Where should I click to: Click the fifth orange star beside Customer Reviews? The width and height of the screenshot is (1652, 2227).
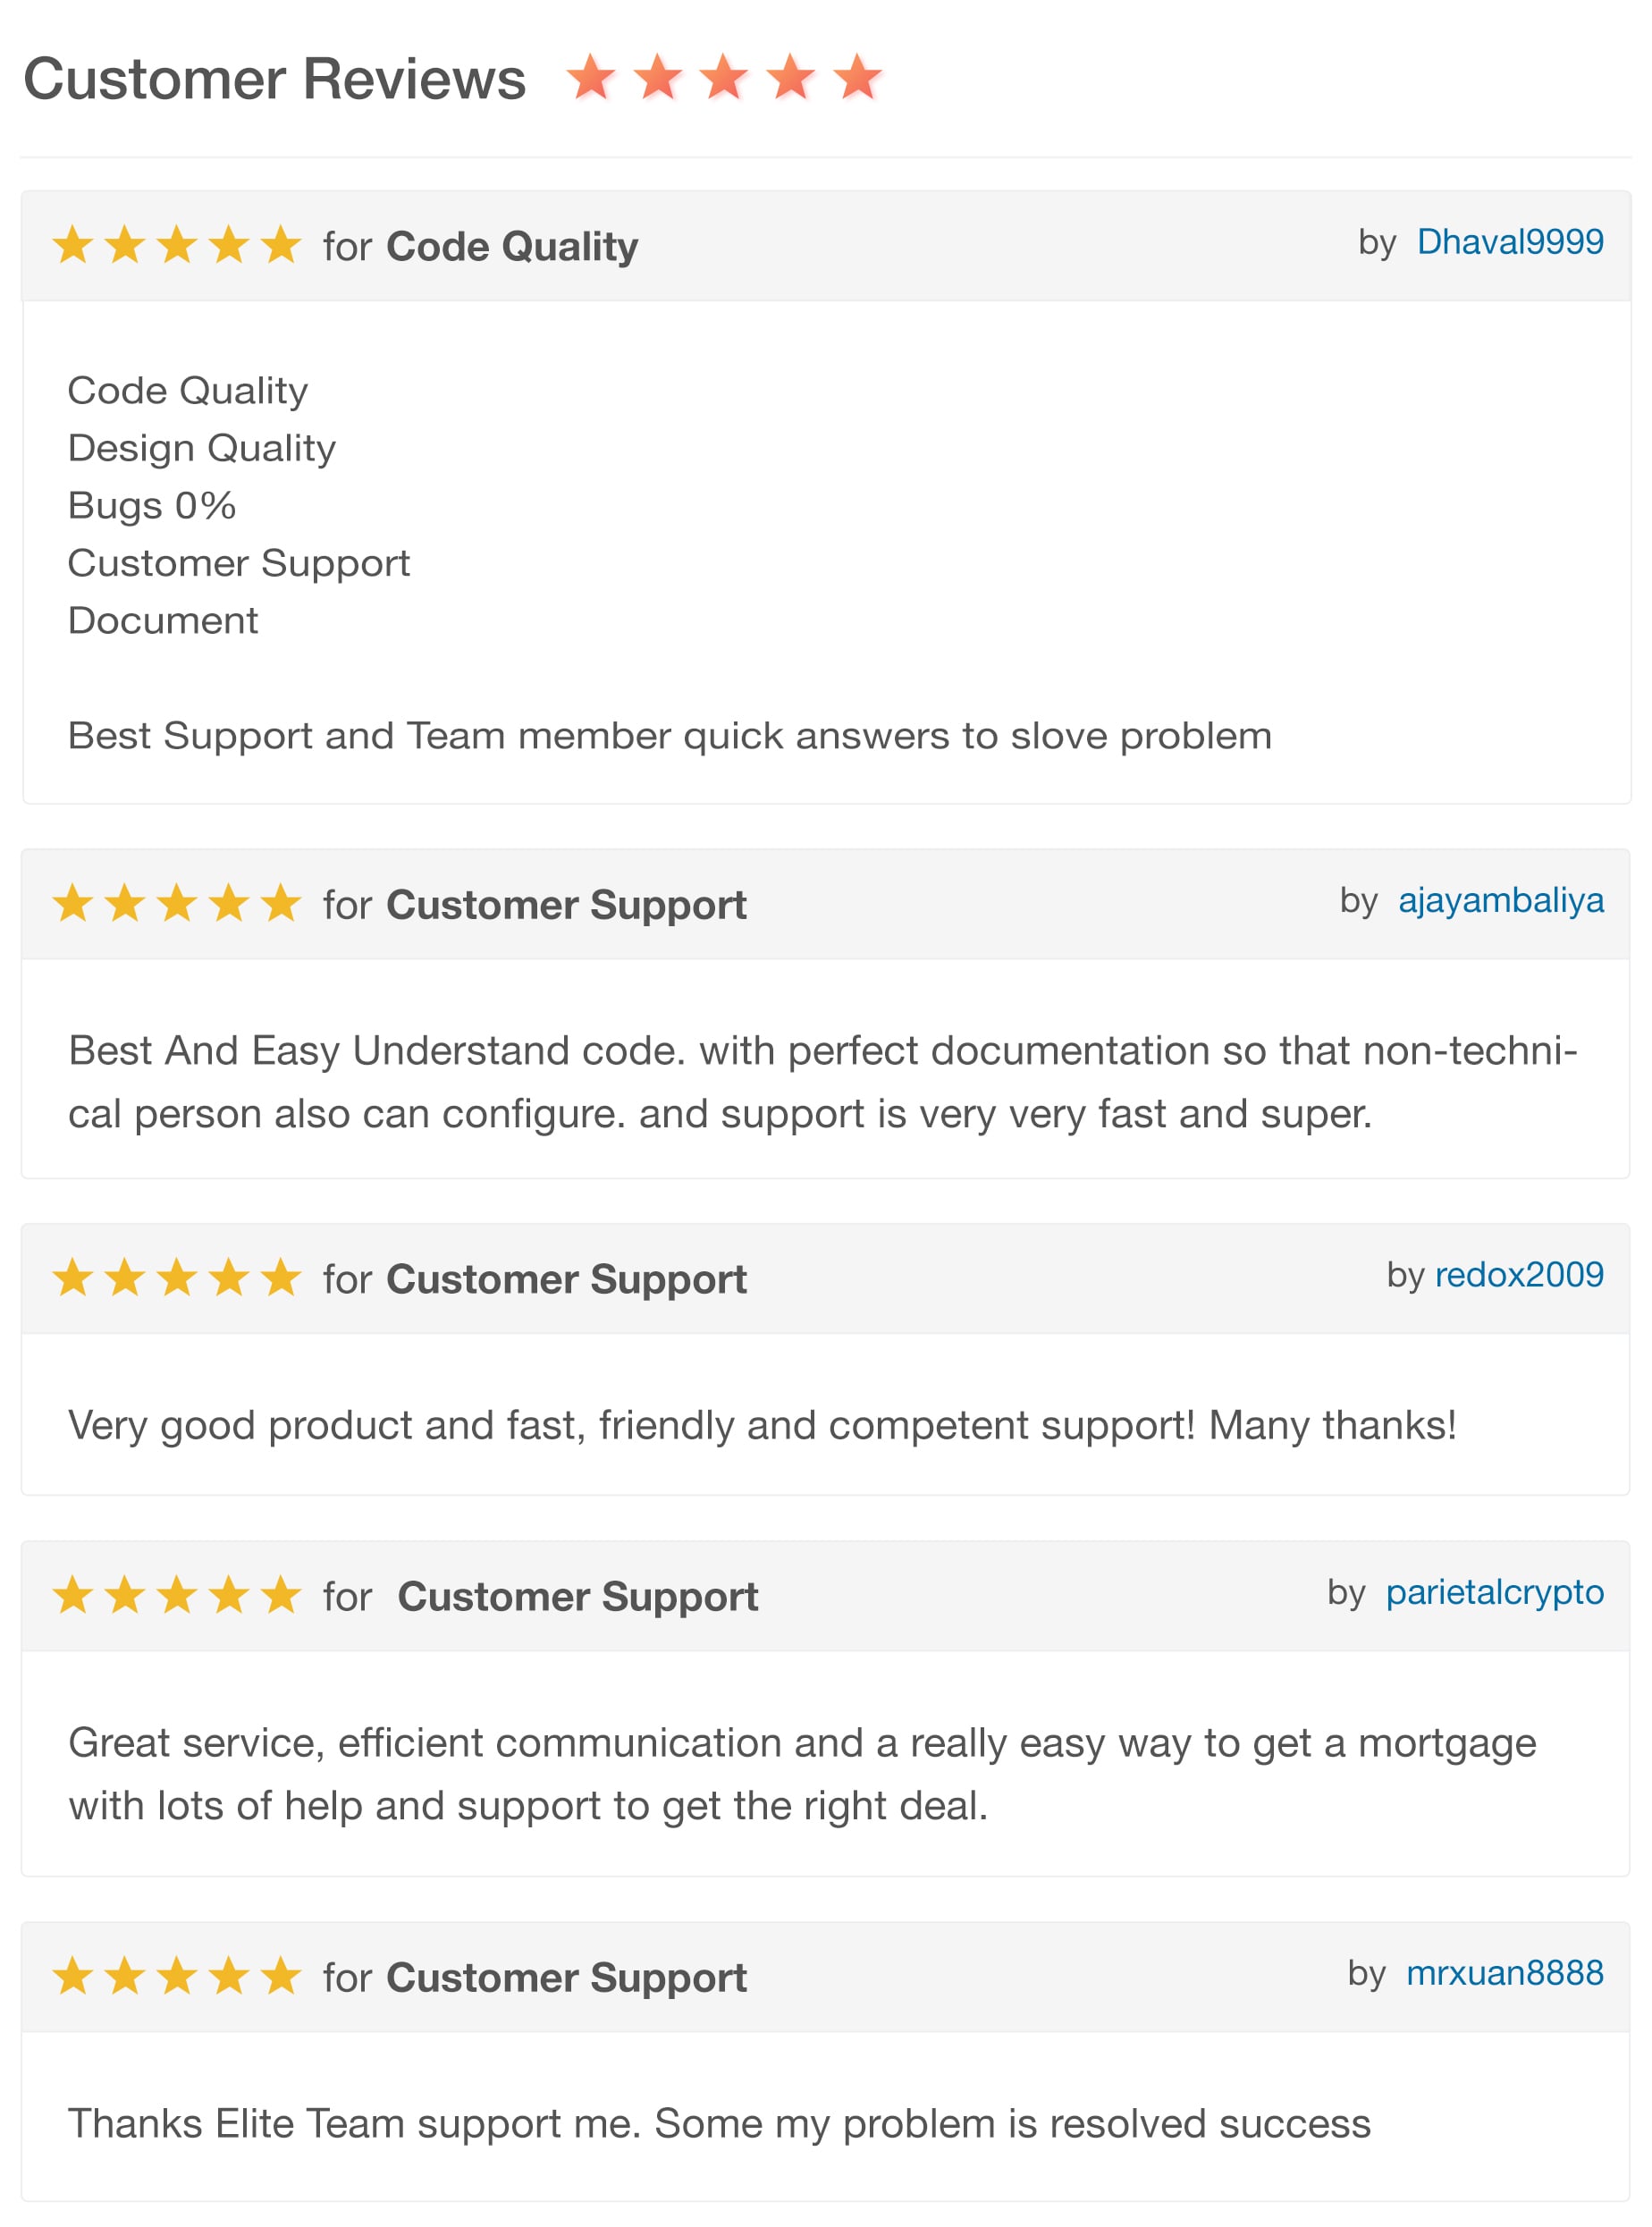[858, 78]
